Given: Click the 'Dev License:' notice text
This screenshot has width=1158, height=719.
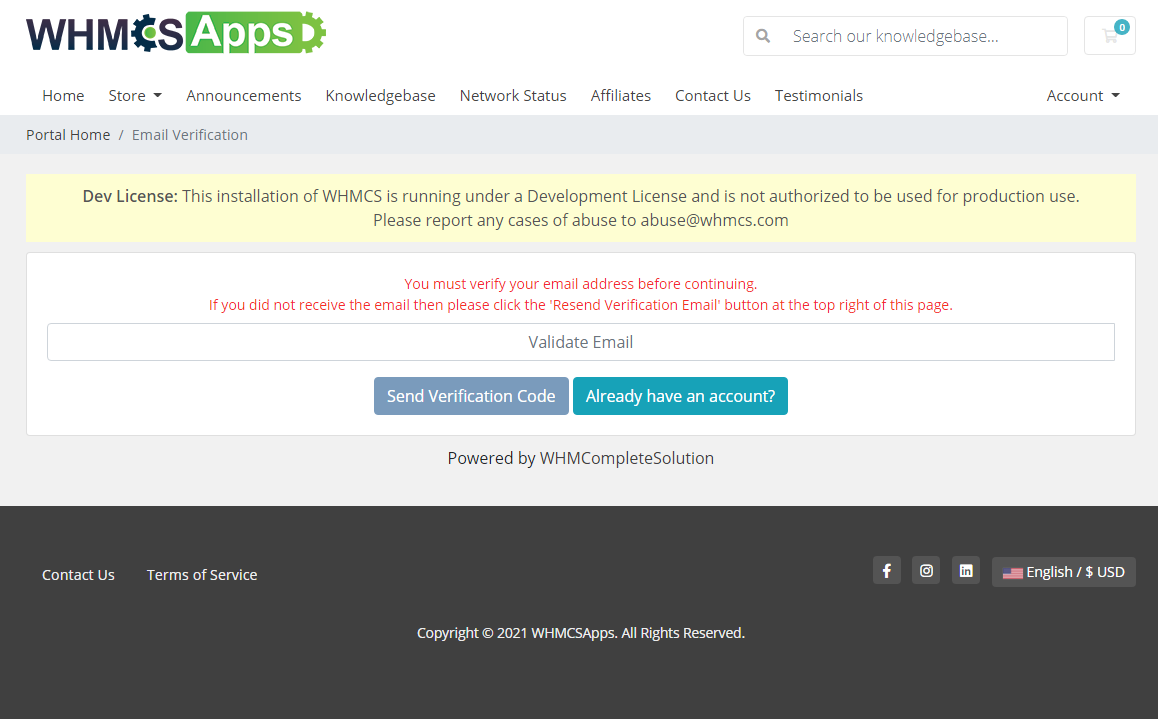Looking at the screenshot, I should [x=130, y=196].
